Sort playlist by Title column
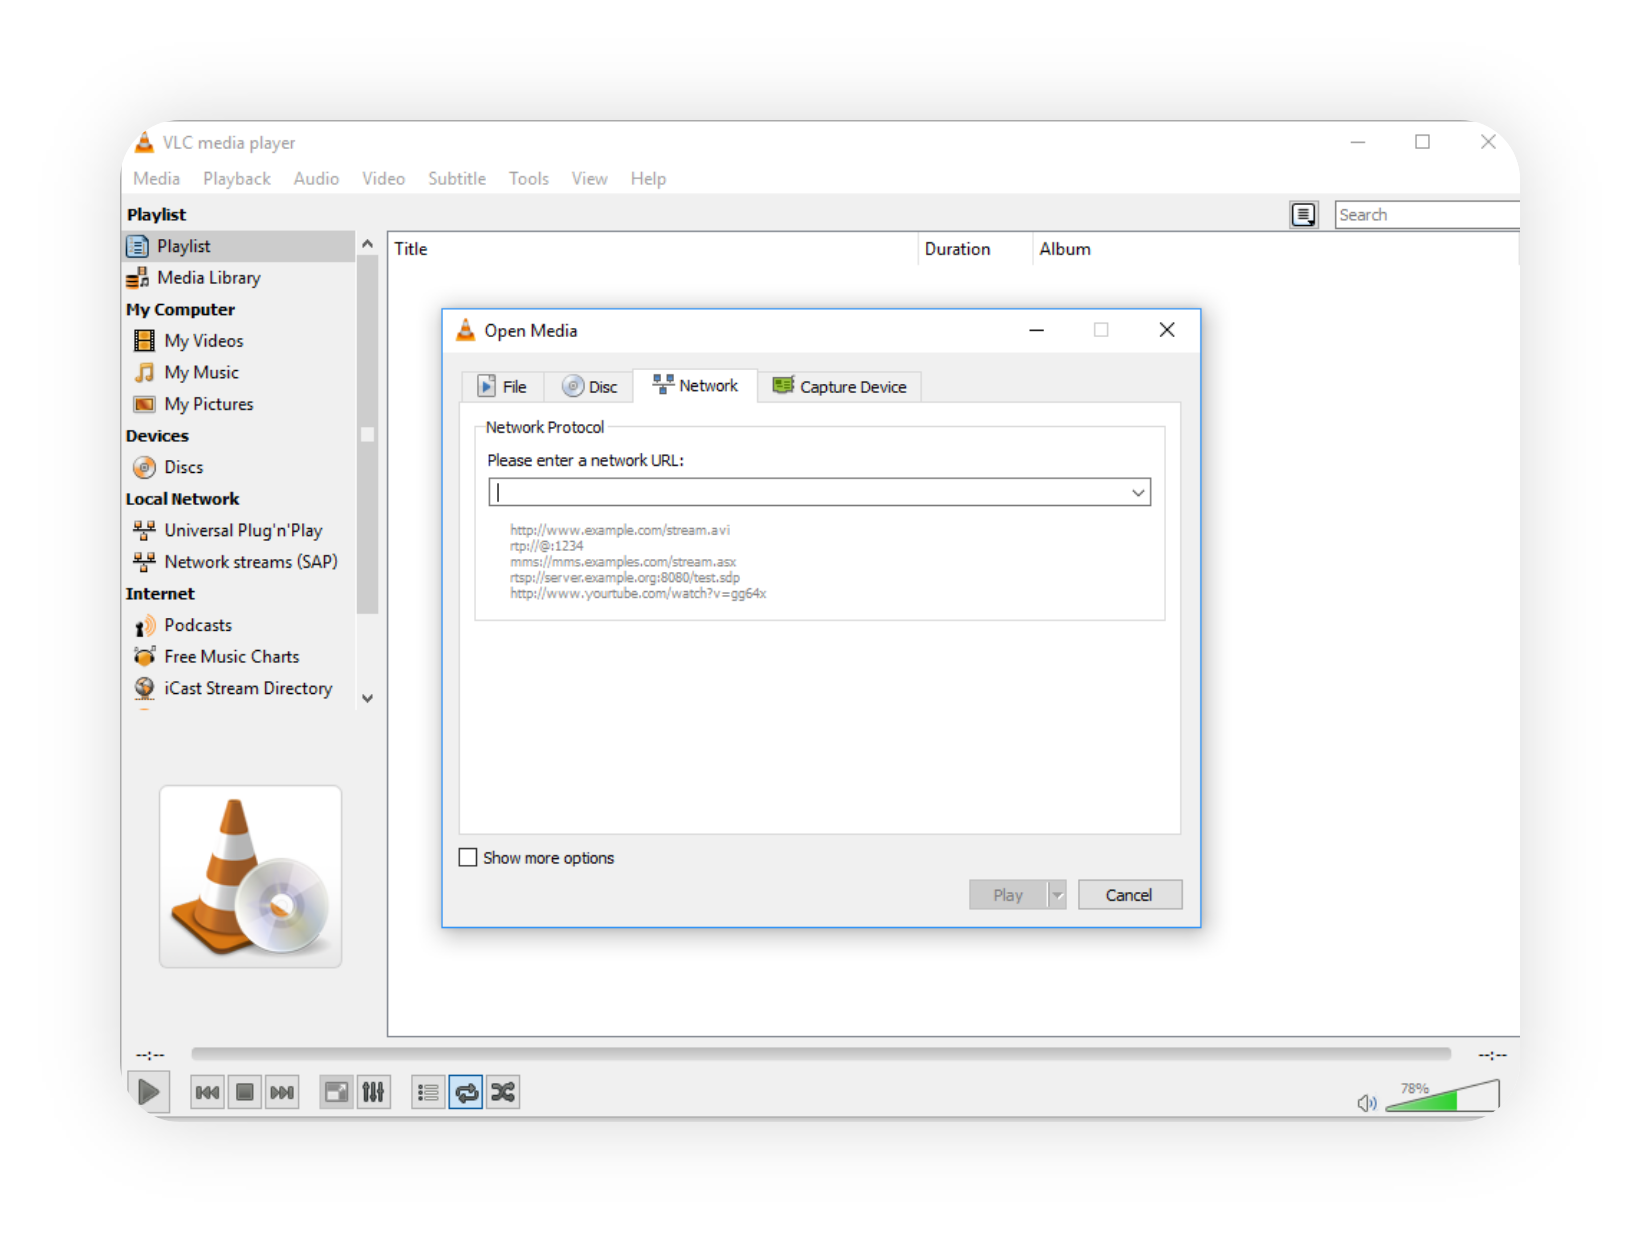1640x1242 pixels. [653, 249]
